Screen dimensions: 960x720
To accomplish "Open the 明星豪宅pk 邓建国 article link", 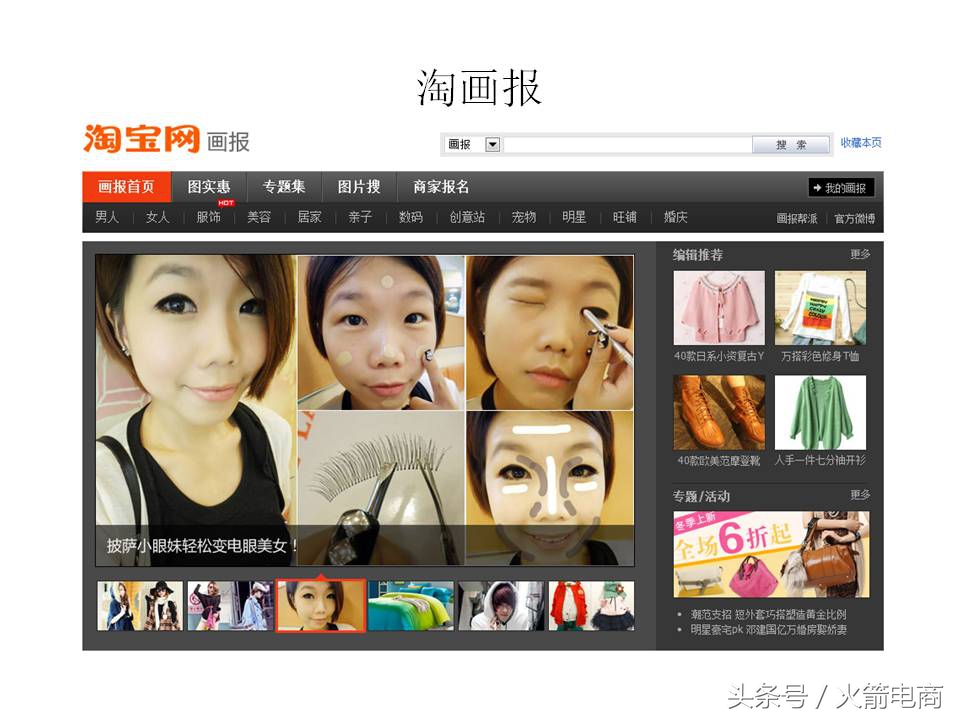I will [768, 629].
